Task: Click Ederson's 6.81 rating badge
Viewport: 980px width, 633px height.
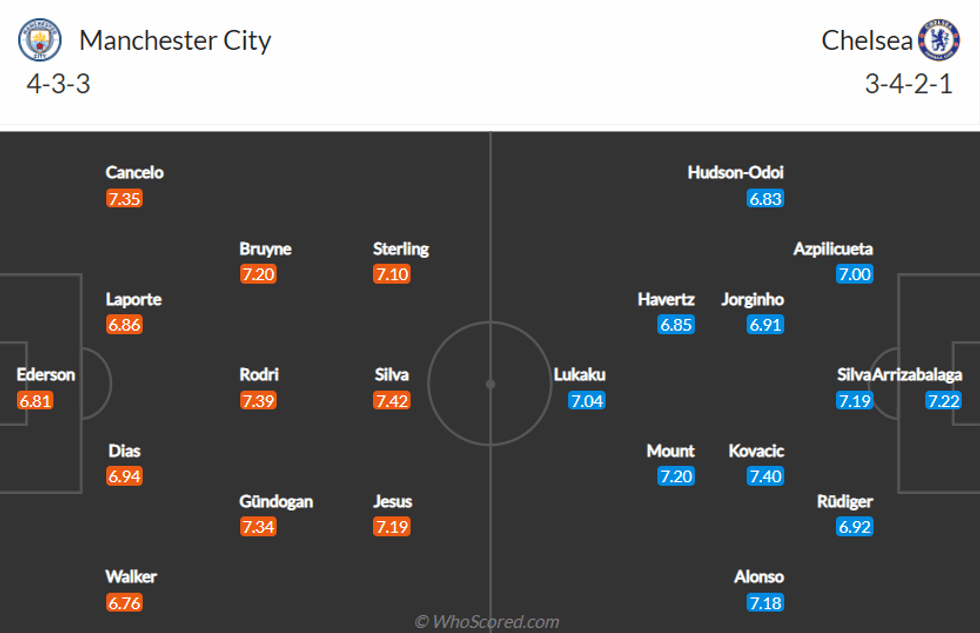Action: tap(35, 401)
